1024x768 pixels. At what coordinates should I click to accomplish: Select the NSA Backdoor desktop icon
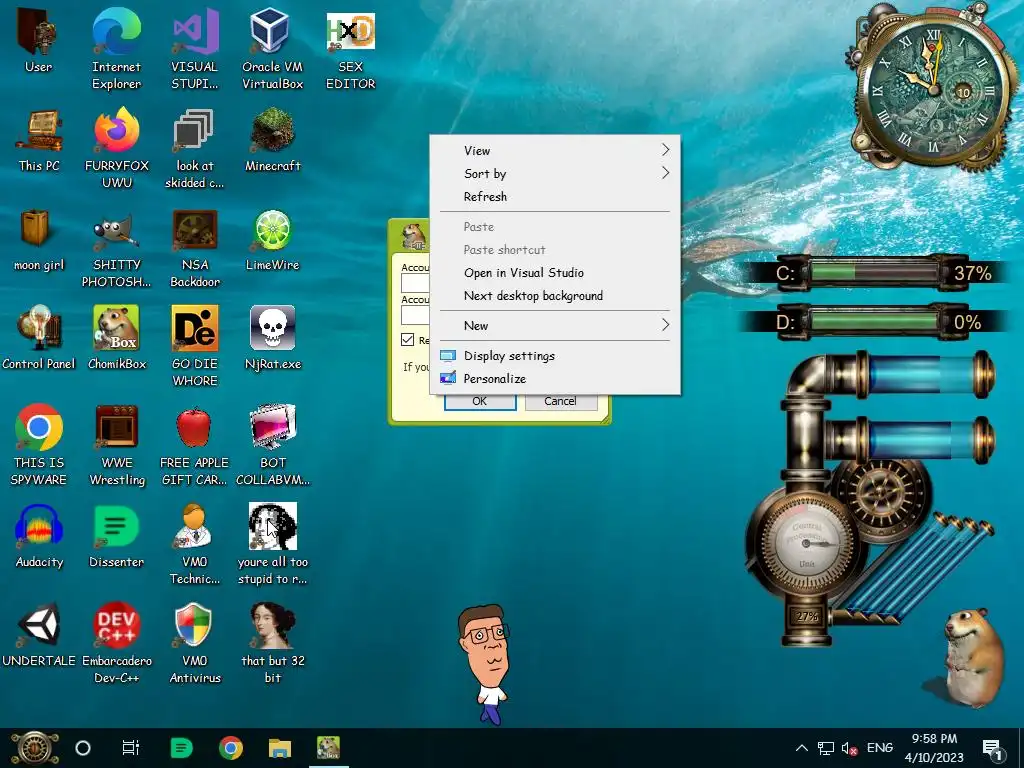194,248
